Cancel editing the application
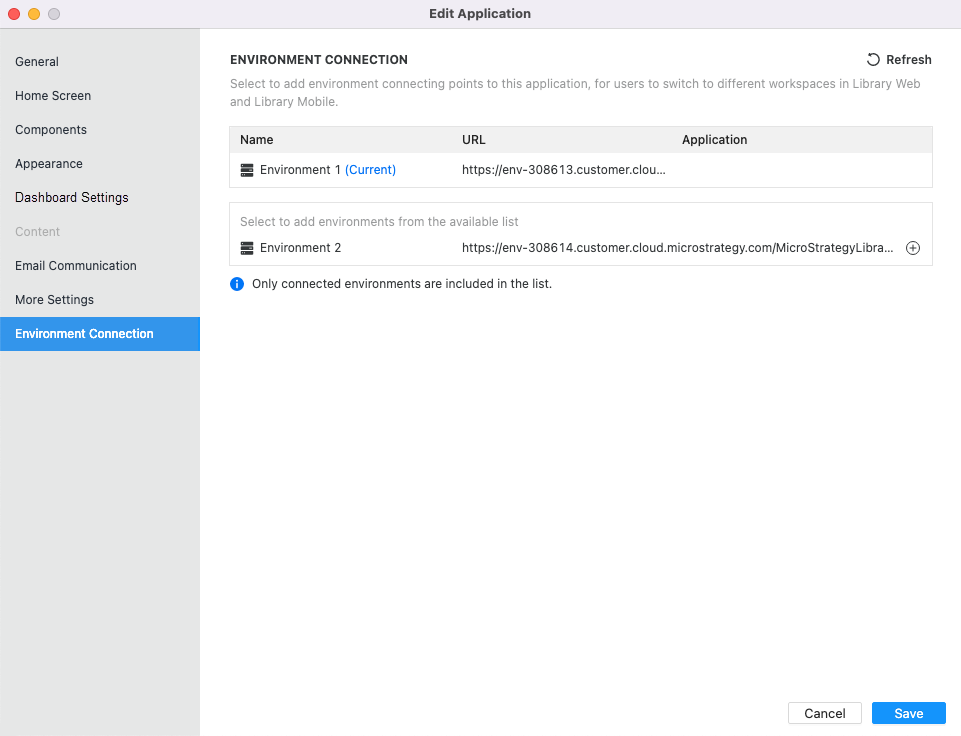The image size is (961, 736). click(x=825, y=713)
